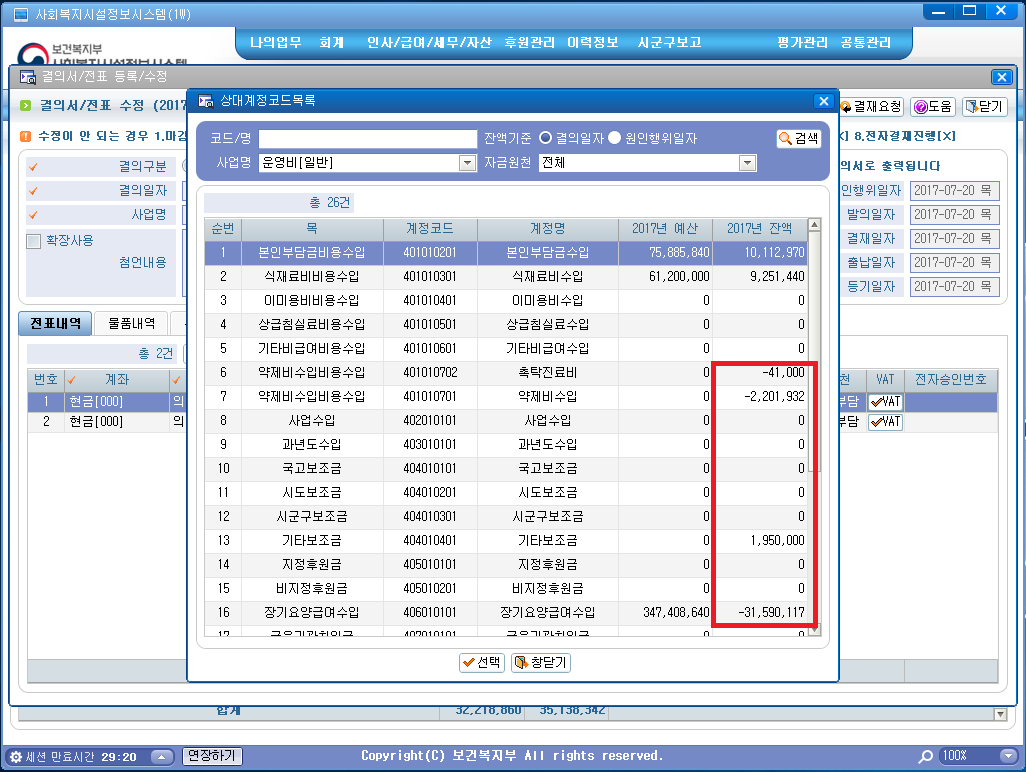Select the 식재료비비용수입 row in the list
This screenshot has height=772, width=1026.
[x=312, y=276]
